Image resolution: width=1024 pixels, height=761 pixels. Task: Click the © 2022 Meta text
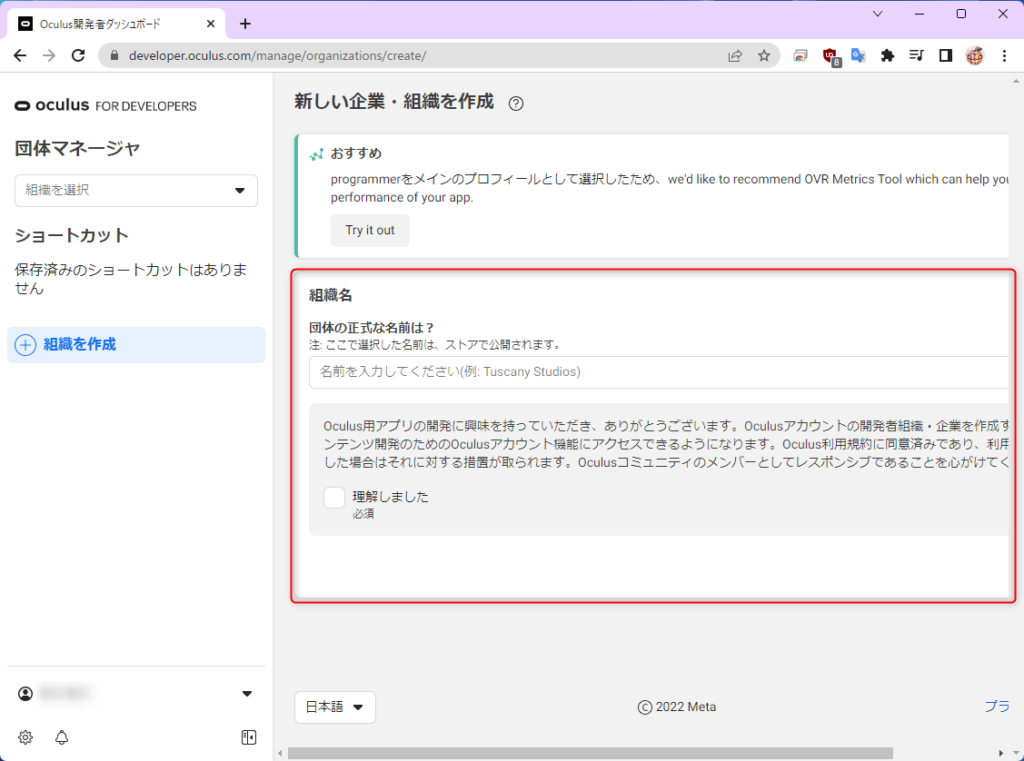tap(677, 707)
